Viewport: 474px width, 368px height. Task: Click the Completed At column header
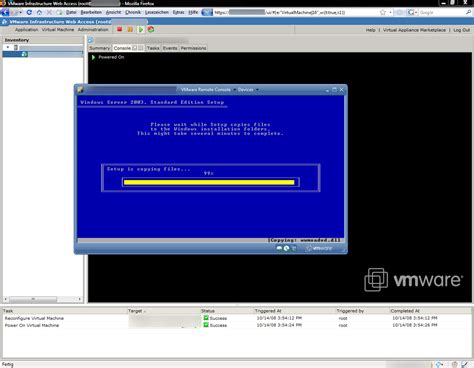[405, 311]
